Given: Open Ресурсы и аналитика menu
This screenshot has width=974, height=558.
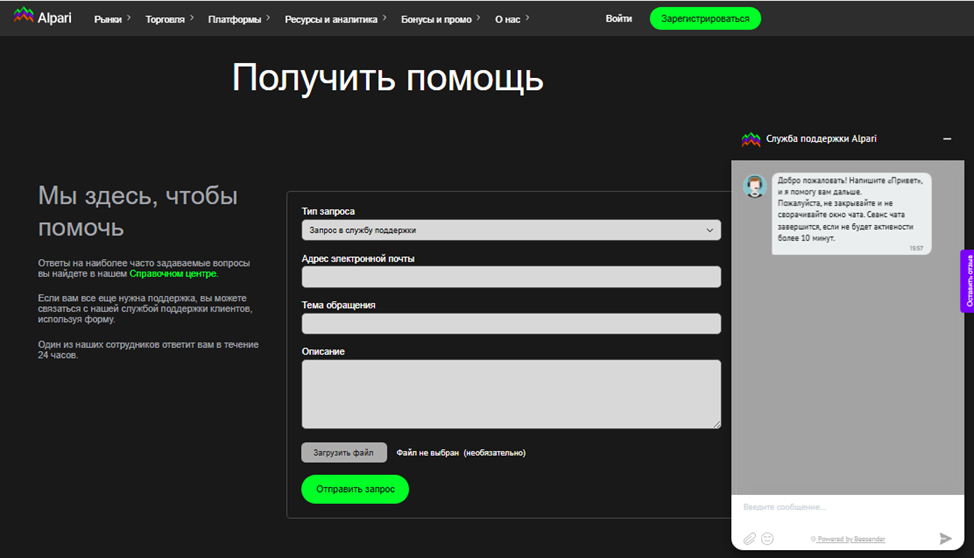Looking at the screenshot, I should pos(335,19).
